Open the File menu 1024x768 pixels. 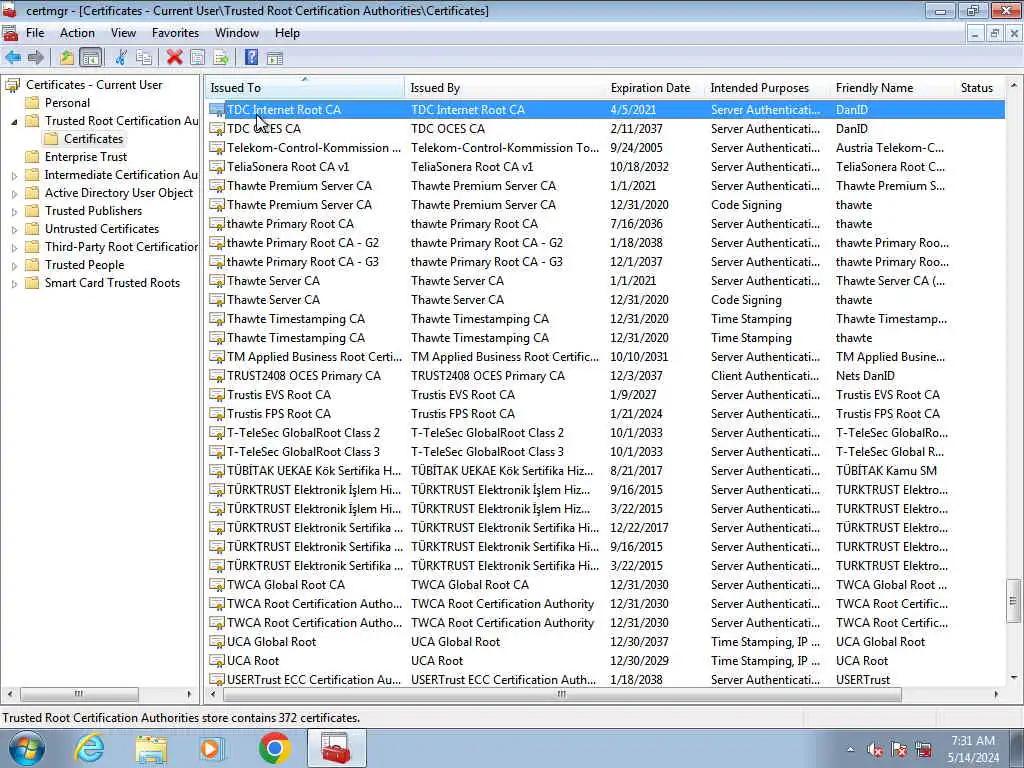(x=35, y=33)
